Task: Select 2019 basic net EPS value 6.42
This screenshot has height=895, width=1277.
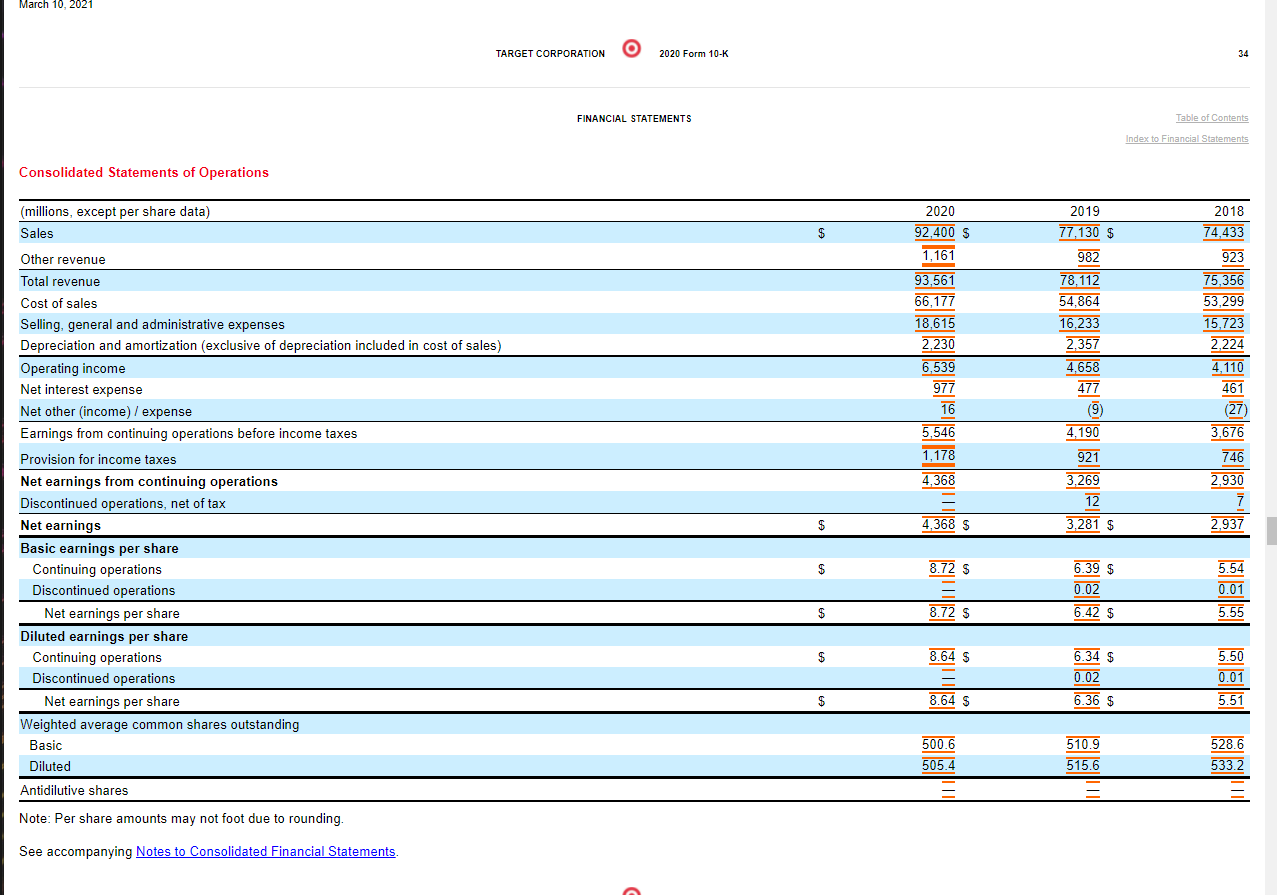Action: (1087, 612)
